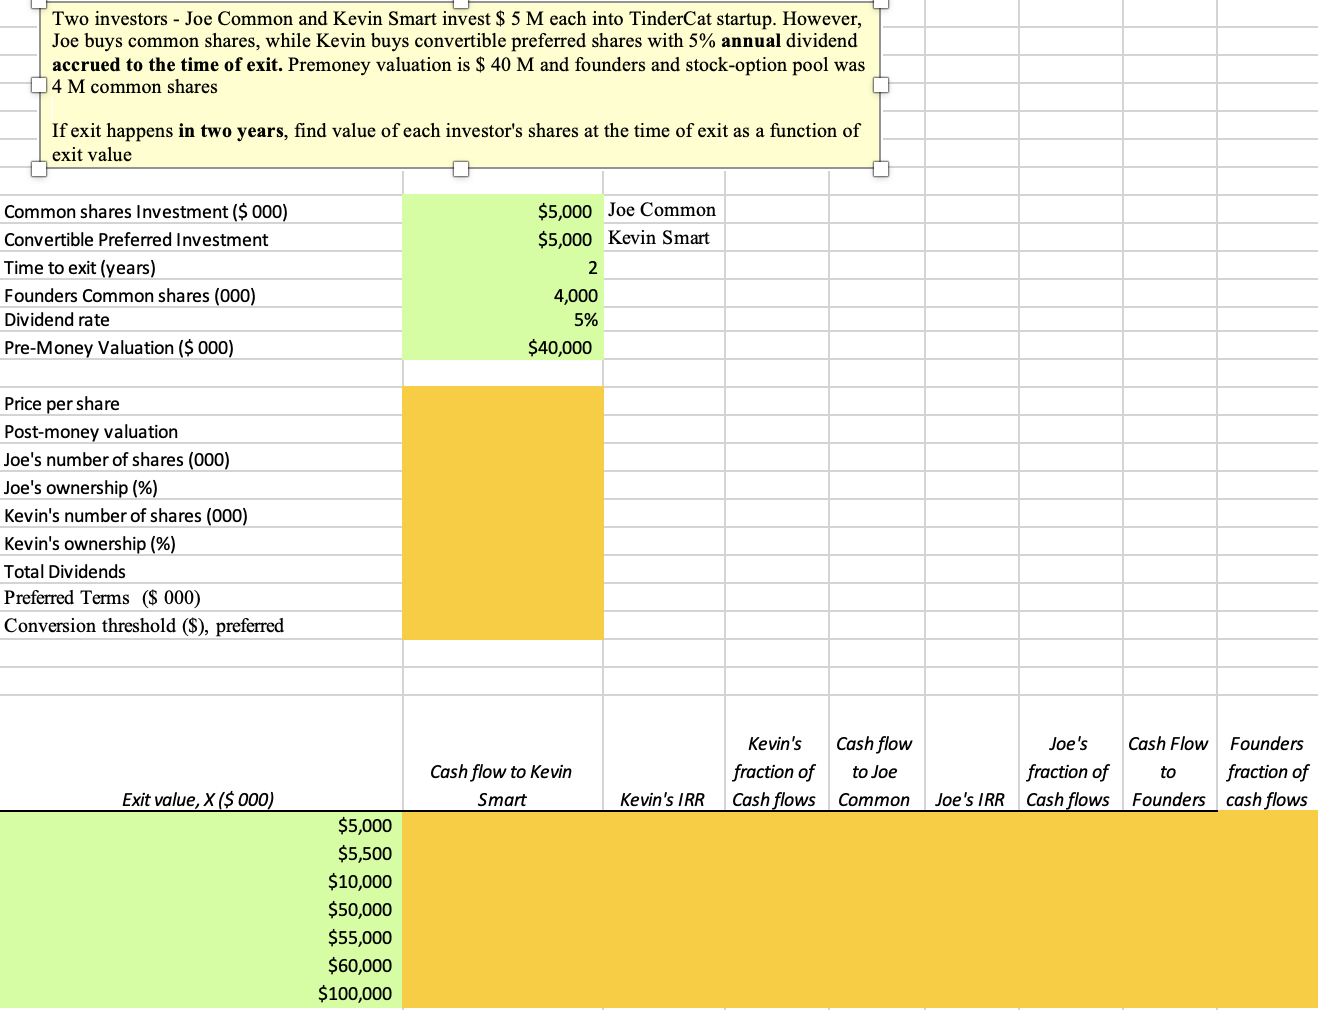The width and height of the screenshot is (1318, 1010).
Task: Click the "Time to exit (years)" label
Action: [x=80, y=268]
